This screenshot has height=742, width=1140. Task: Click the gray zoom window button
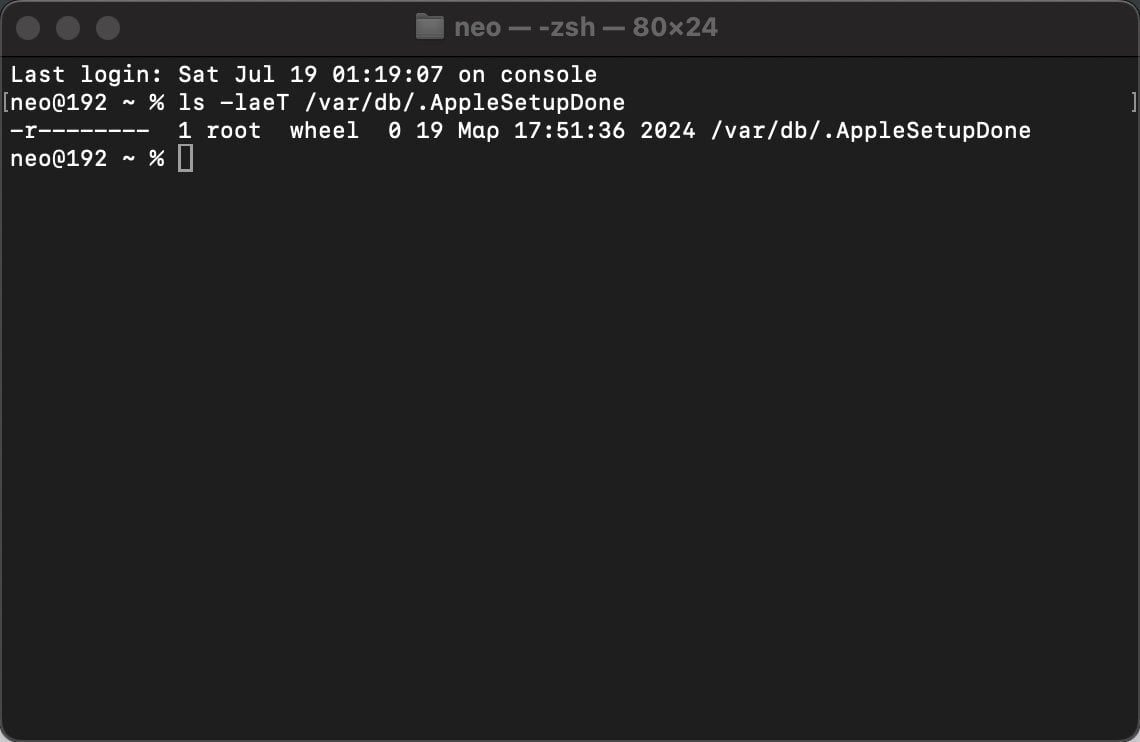pos(108,28)
